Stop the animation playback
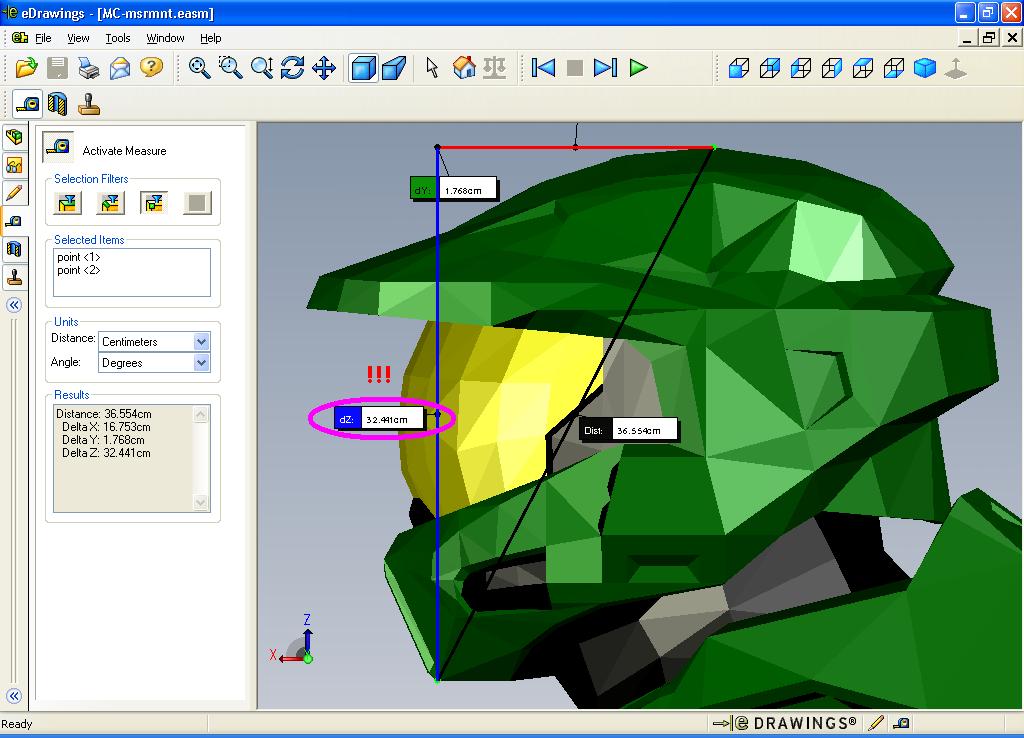This screenshot has width=1024, height=738. point(575,67)
